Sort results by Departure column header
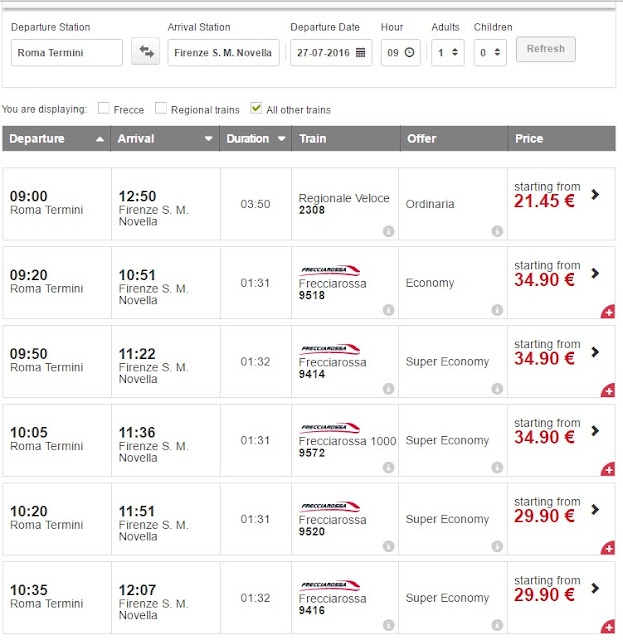623x640 pixels. (x=56, y=139)
